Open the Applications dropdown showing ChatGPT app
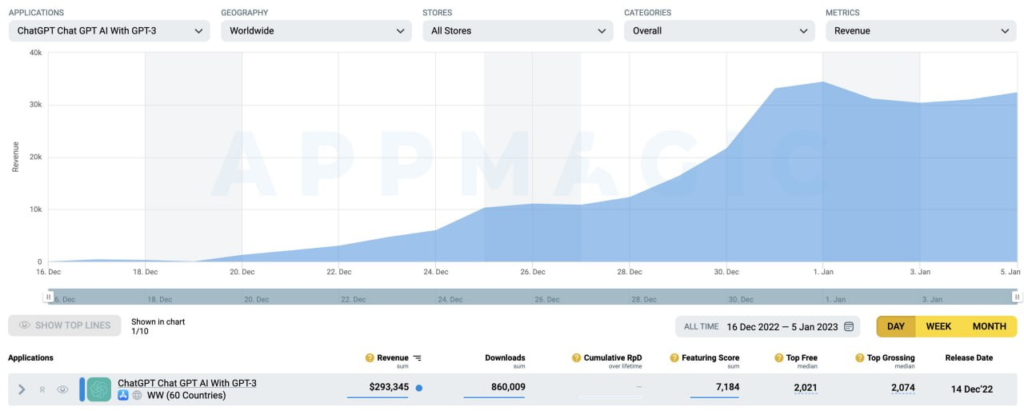 [109, 31]
